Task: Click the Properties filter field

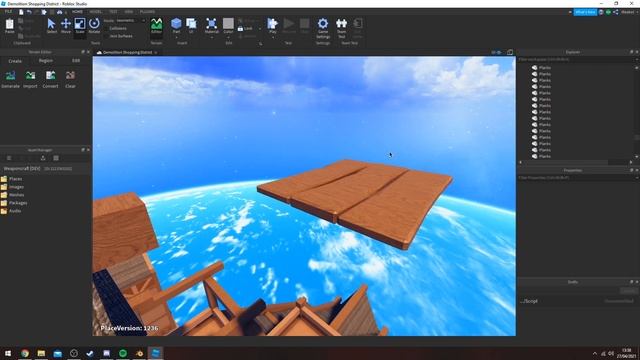Action: point(576,178)
